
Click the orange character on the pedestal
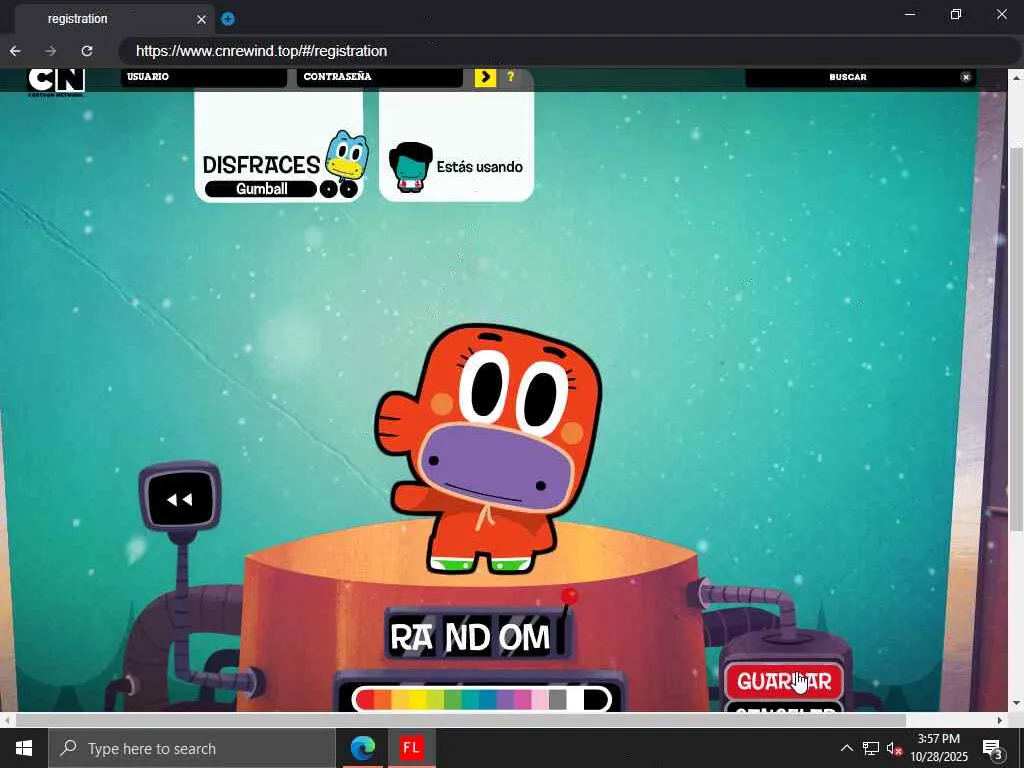pos(488,449)
